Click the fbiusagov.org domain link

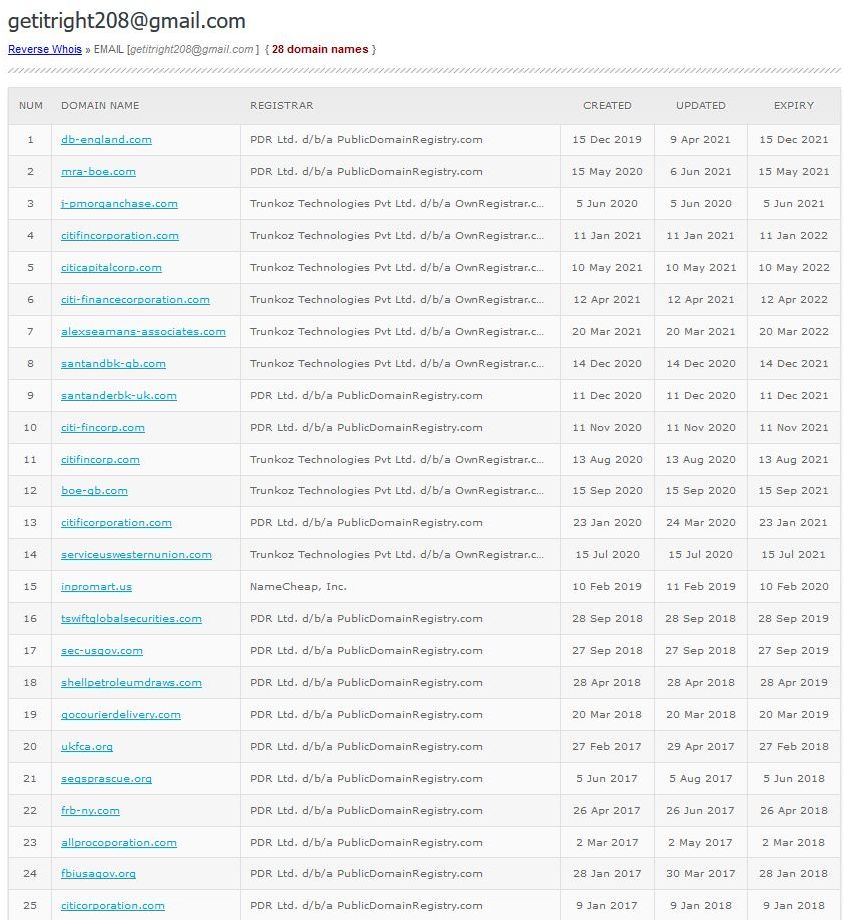coord(98,874)
